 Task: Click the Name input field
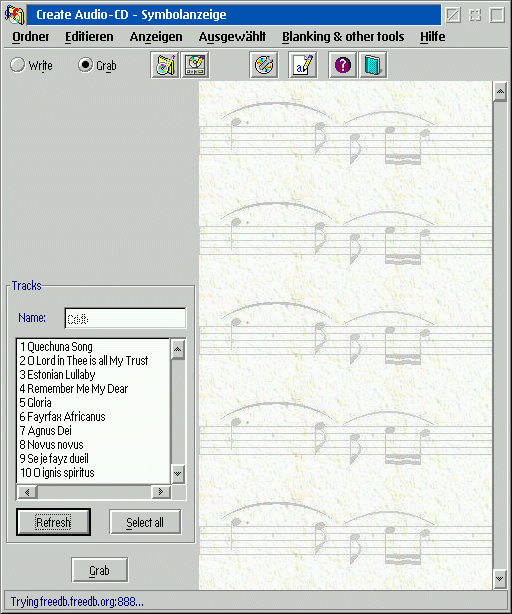125,318
